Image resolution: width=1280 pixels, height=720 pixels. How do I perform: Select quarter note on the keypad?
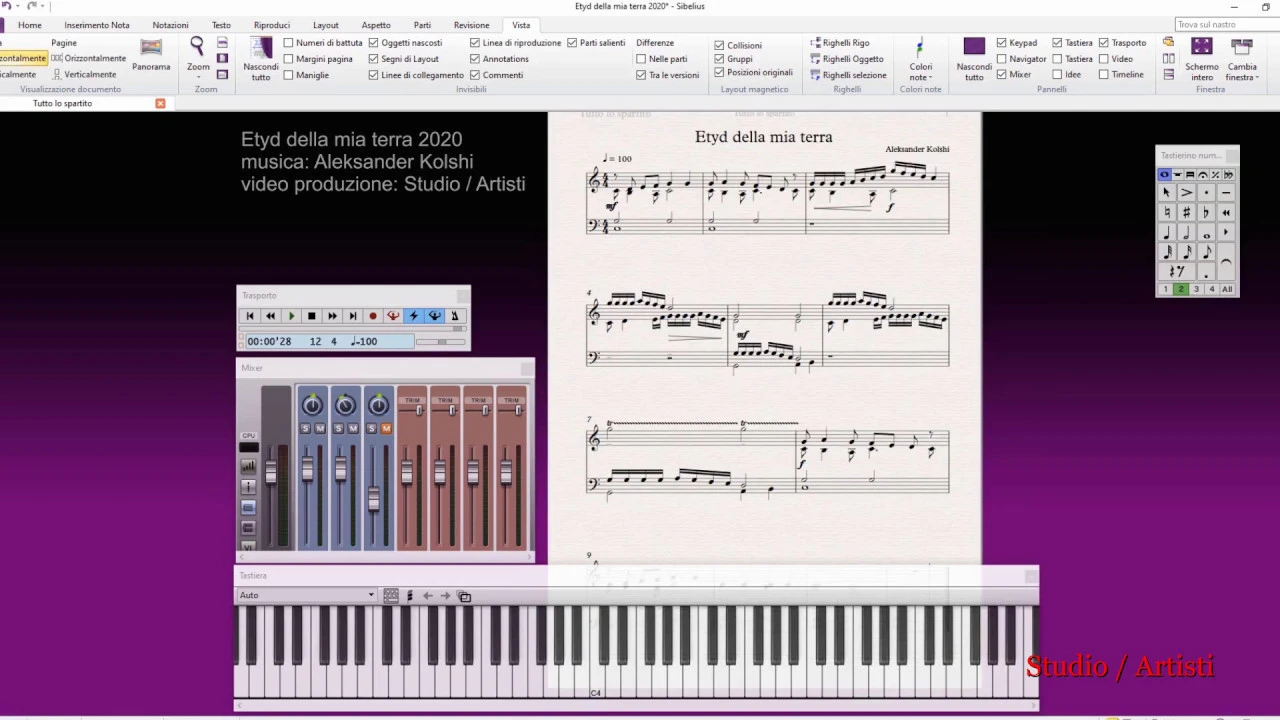click(x=1166, y=233)
